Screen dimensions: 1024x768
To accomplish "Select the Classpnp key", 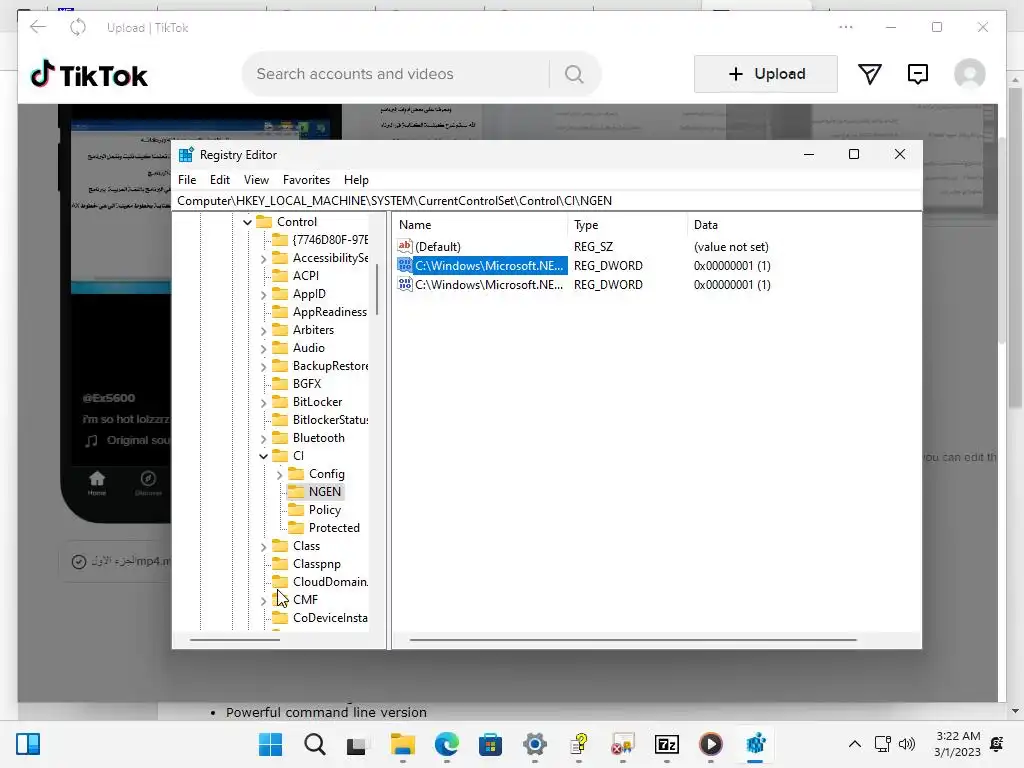I will point(316,564).
